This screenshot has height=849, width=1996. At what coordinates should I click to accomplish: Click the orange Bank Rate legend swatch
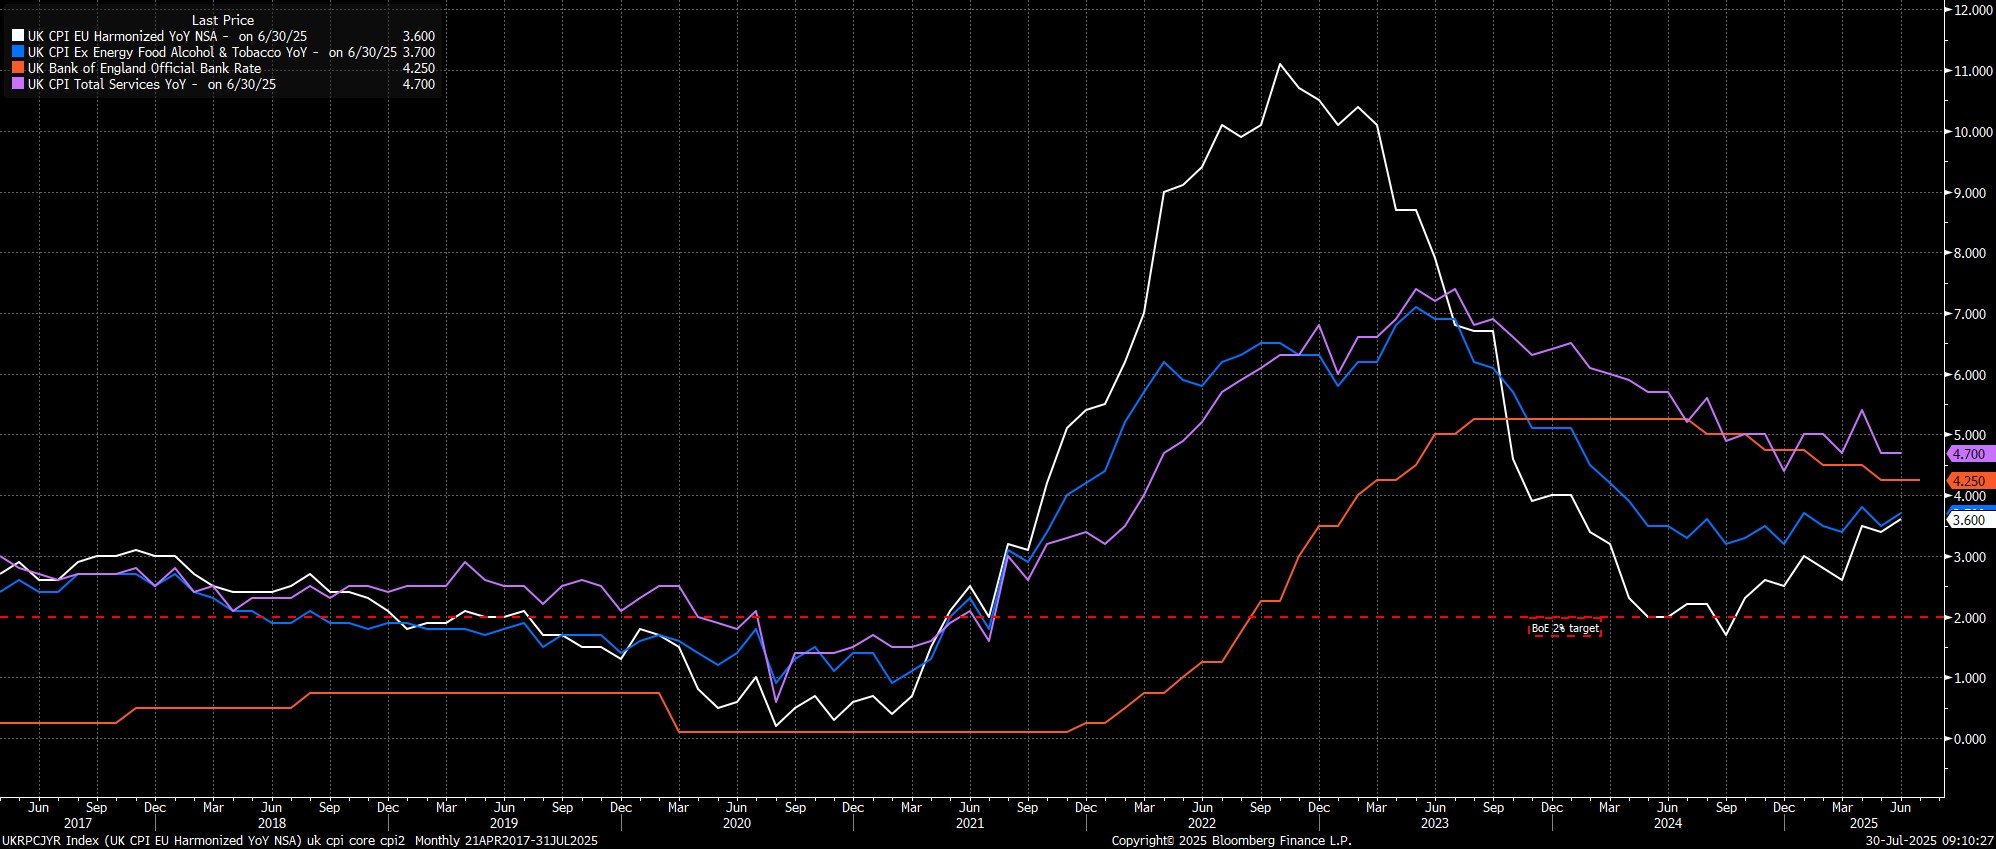[18, 69]
